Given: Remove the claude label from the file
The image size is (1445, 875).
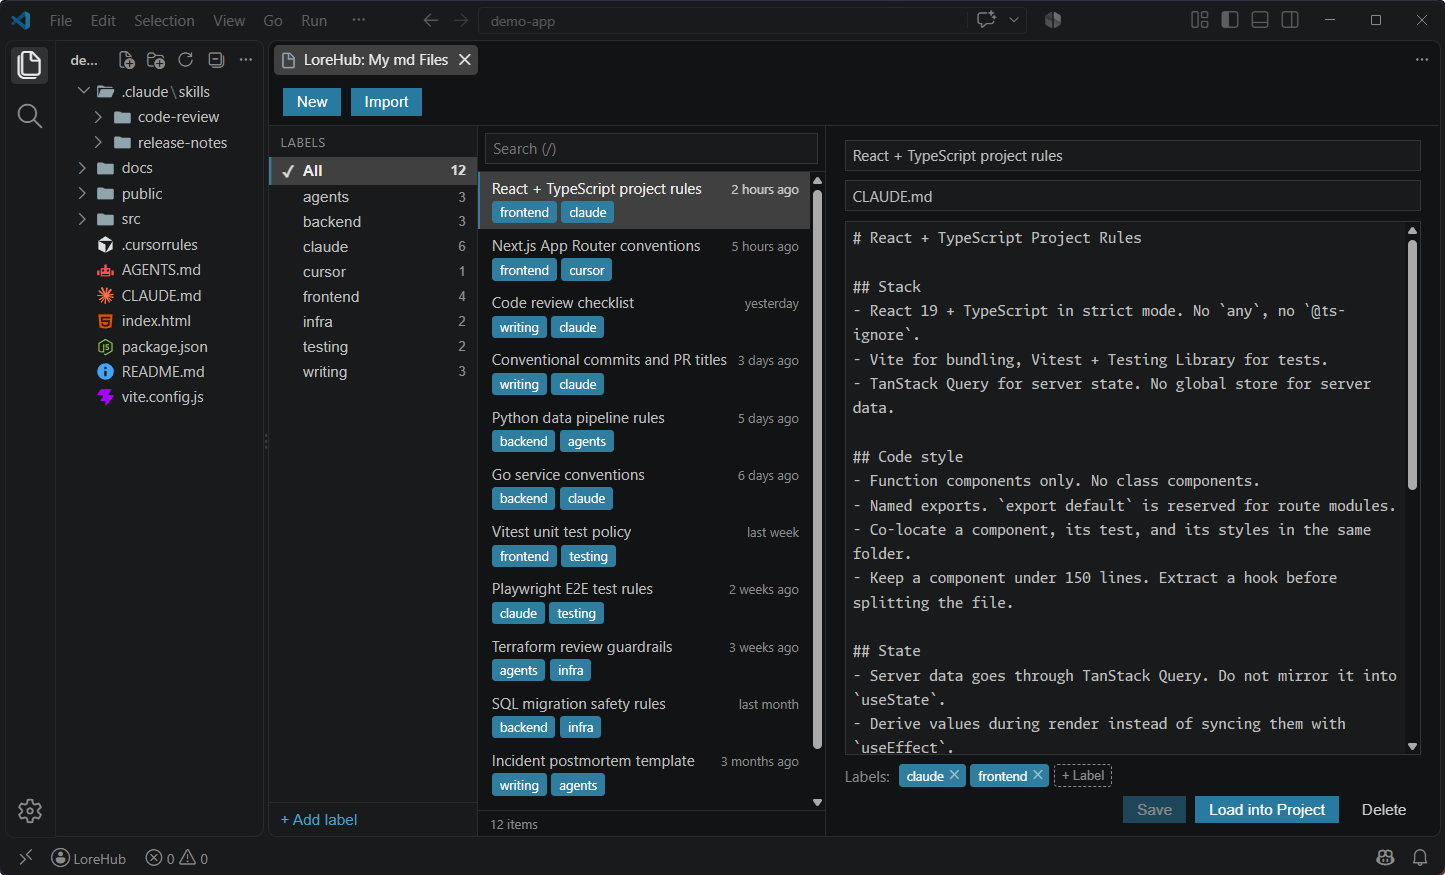Looking at the screenshot, I should (955, 775).
